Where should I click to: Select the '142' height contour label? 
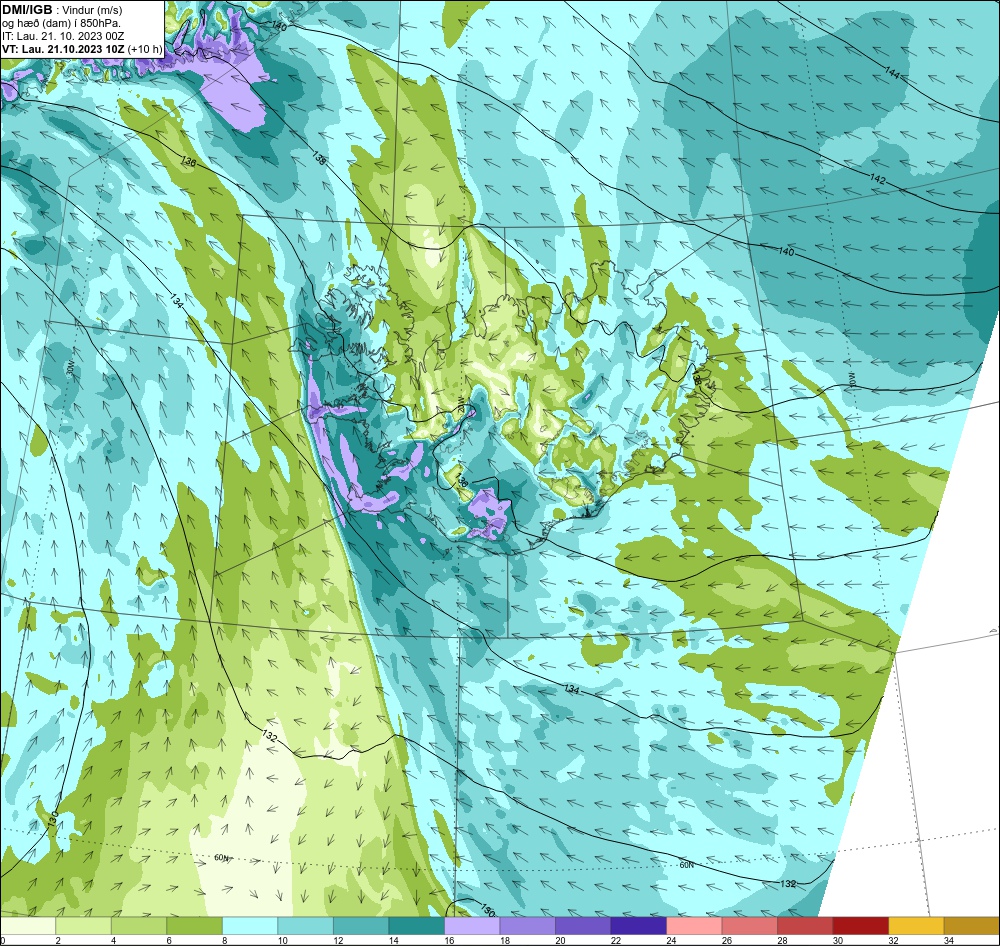[878, 180]
